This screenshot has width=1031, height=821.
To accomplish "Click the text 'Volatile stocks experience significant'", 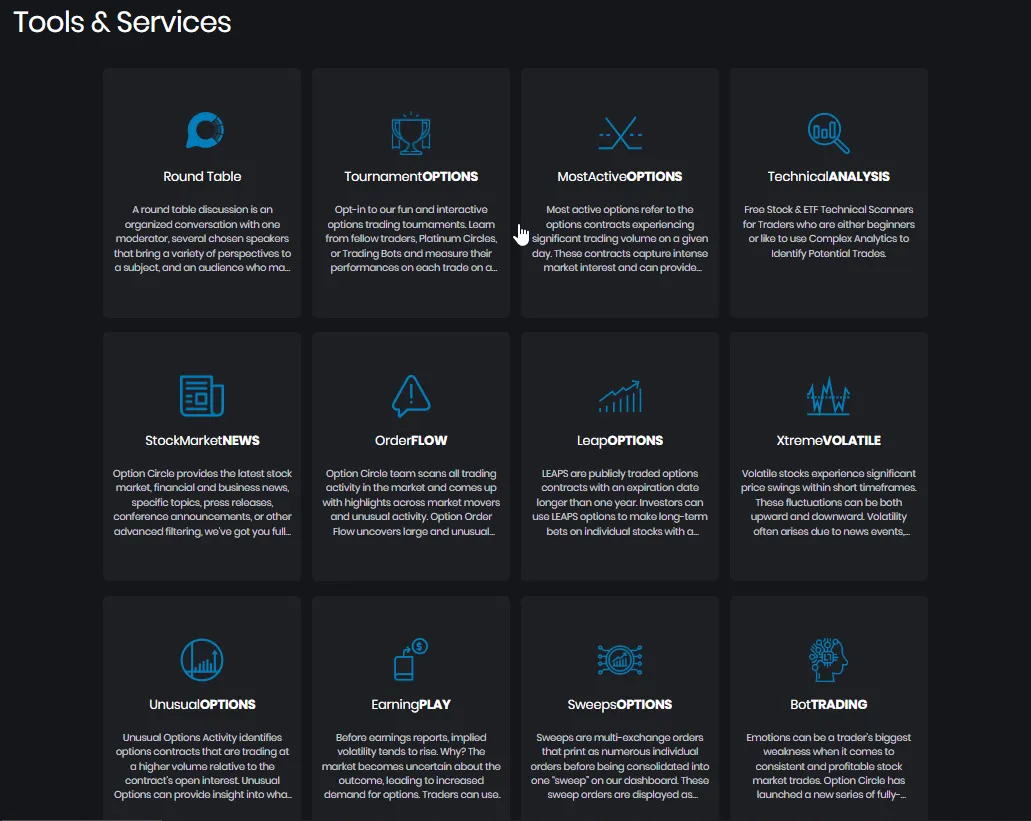I will 828,473.
